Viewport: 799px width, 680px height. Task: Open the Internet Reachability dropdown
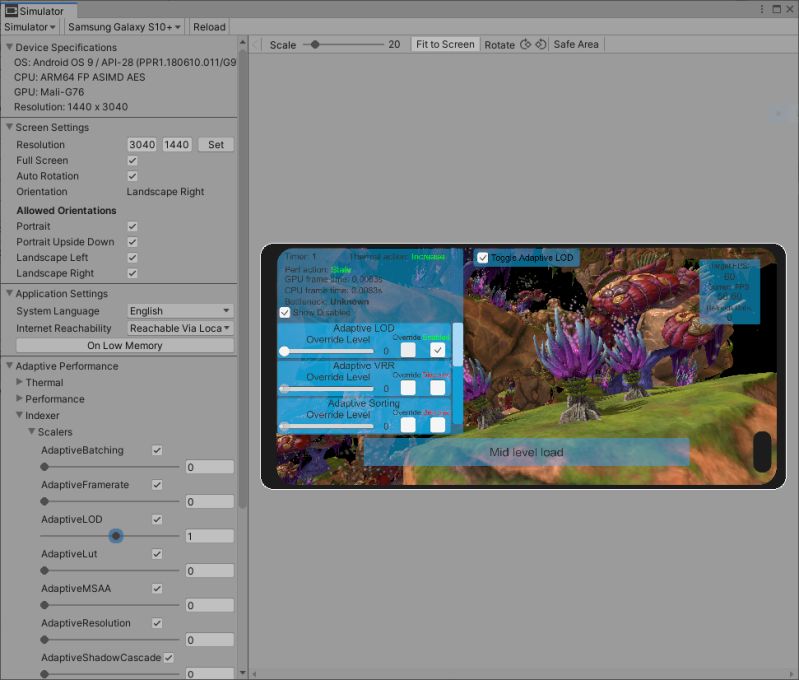(x=180, y=328)
